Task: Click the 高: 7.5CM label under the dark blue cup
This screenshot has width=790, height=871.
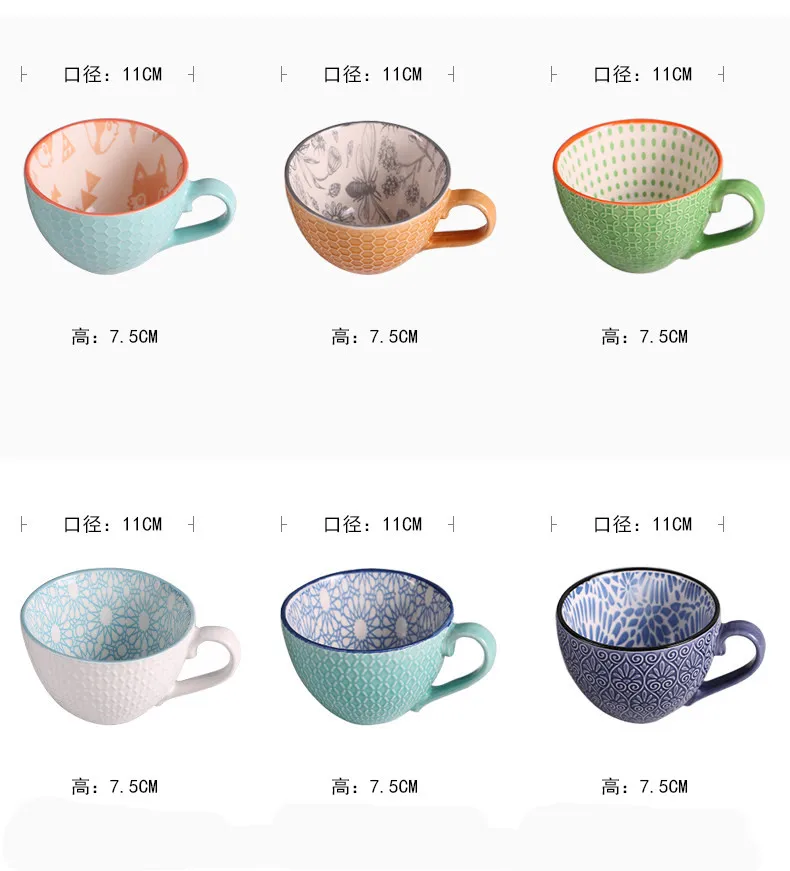Action: (x=644, y=787)
